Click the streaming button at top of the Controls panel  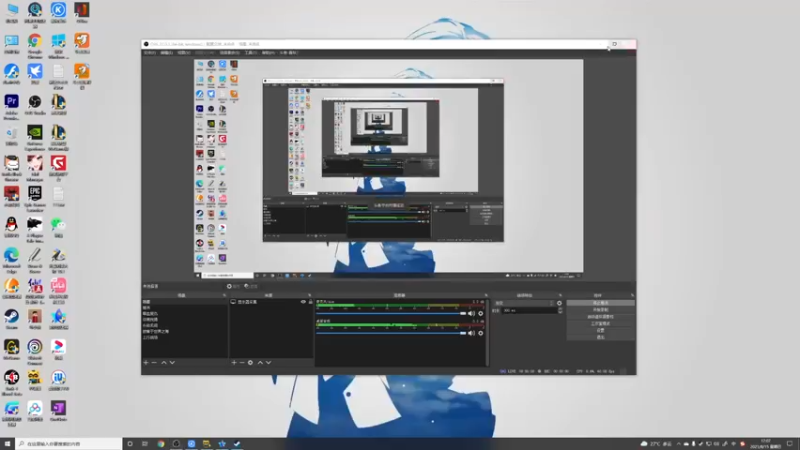pos(601,303)
